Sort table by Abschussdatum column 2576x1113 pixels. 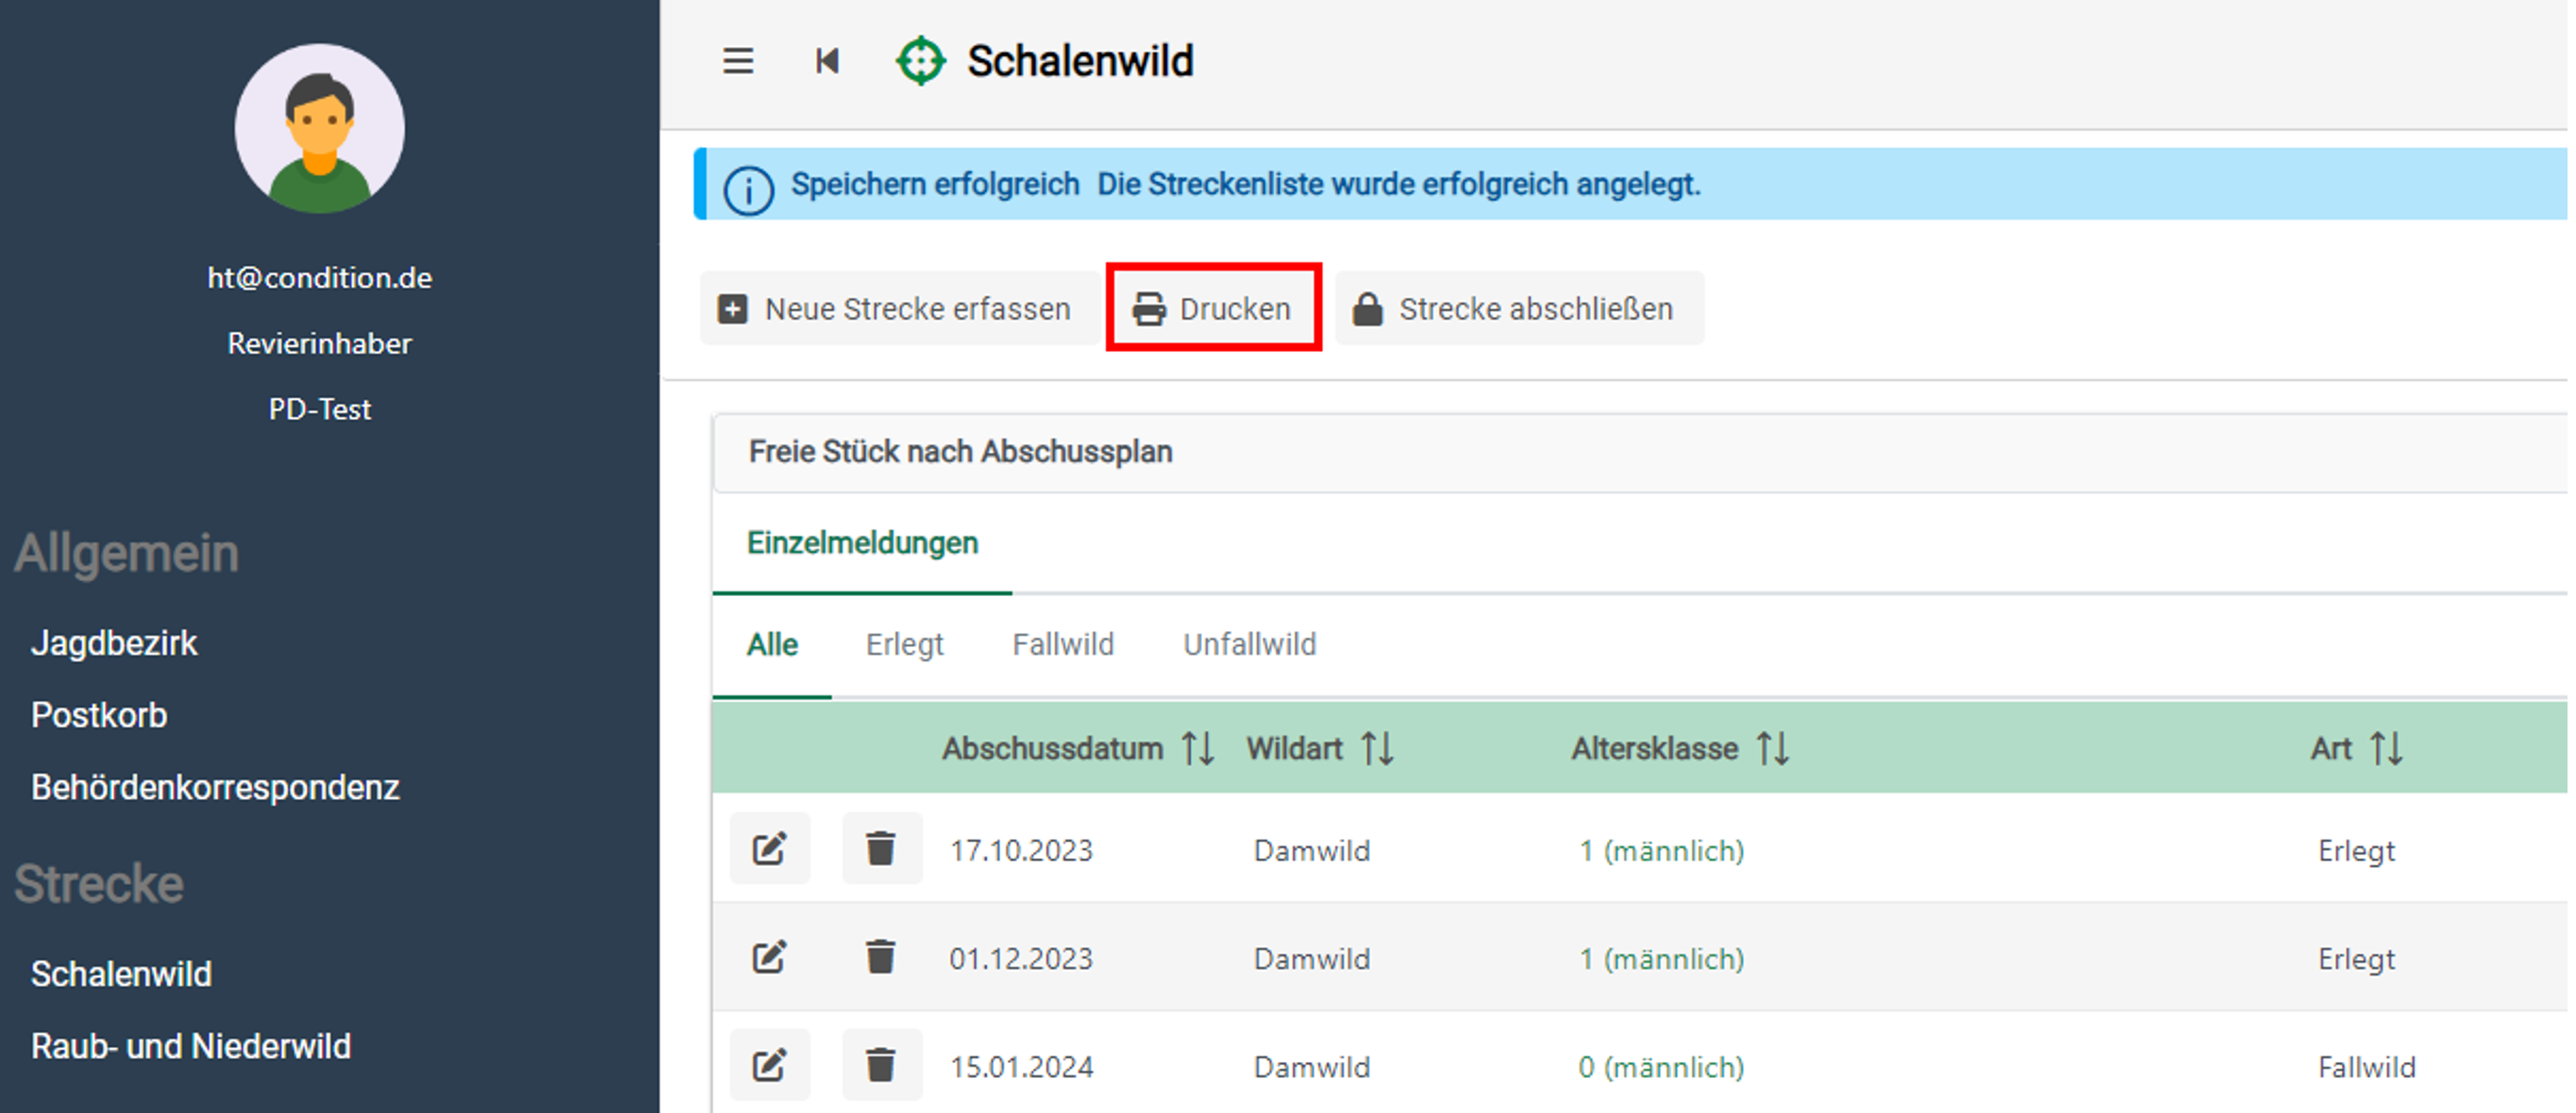click(1198, 748)
